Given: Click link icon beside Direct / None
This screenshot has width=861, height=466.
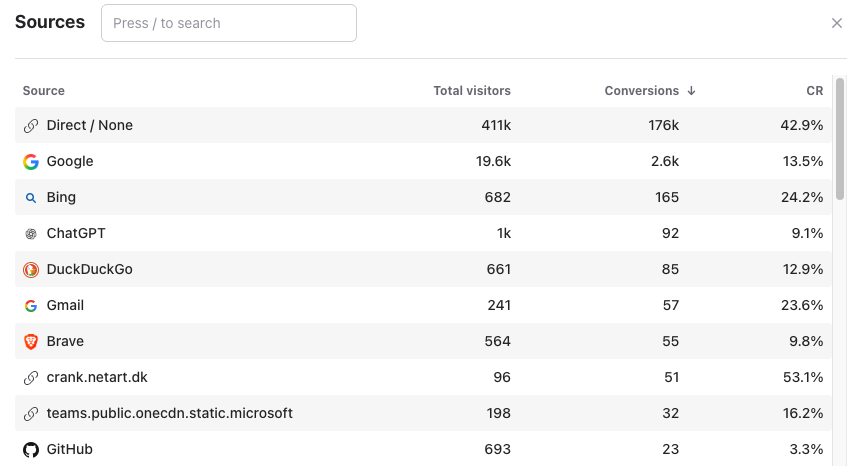Looking at the screenshot, I should (x=31, y=126).
